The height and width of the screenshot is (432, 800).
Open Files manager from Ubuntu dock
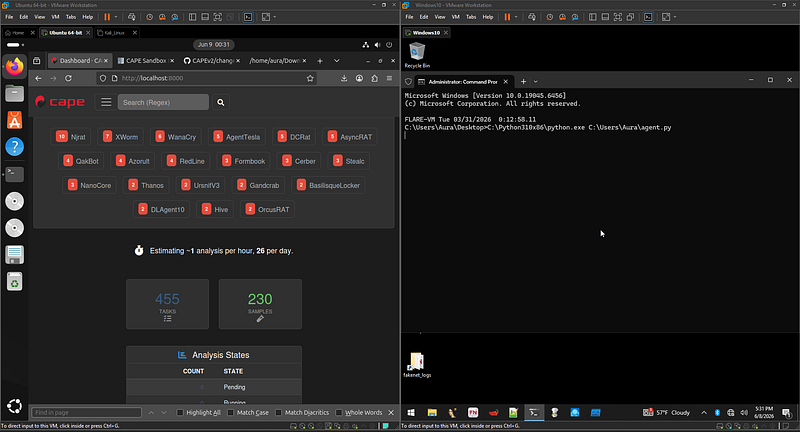click(15, 94)
